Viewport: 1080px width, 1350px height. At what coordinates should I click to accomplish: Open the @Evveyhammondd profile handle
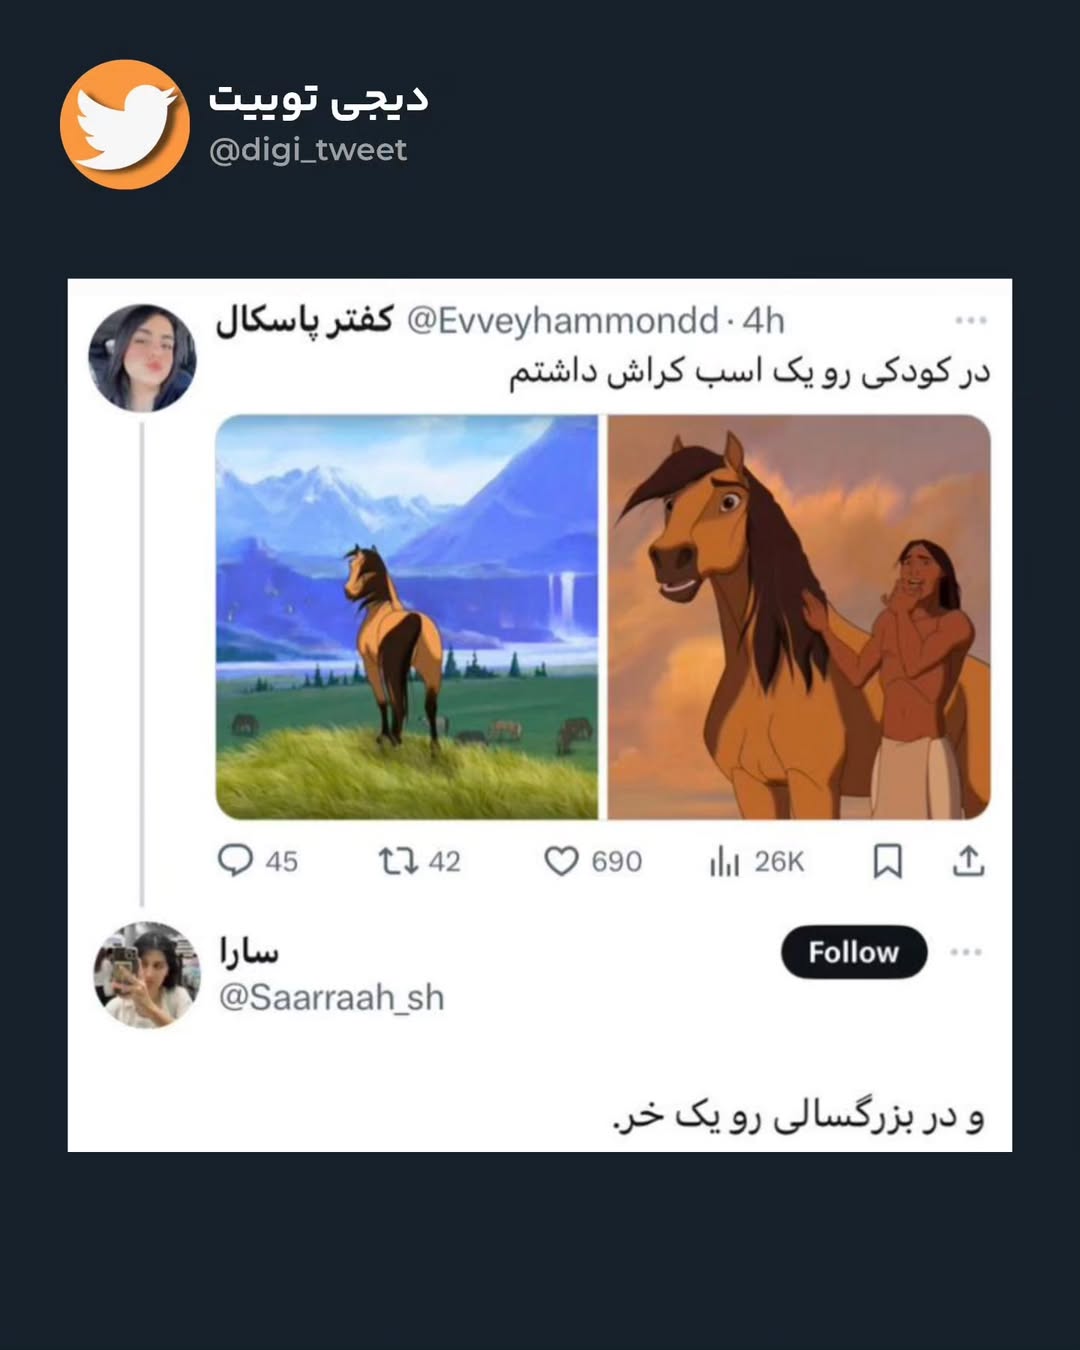tap(562, 320)
